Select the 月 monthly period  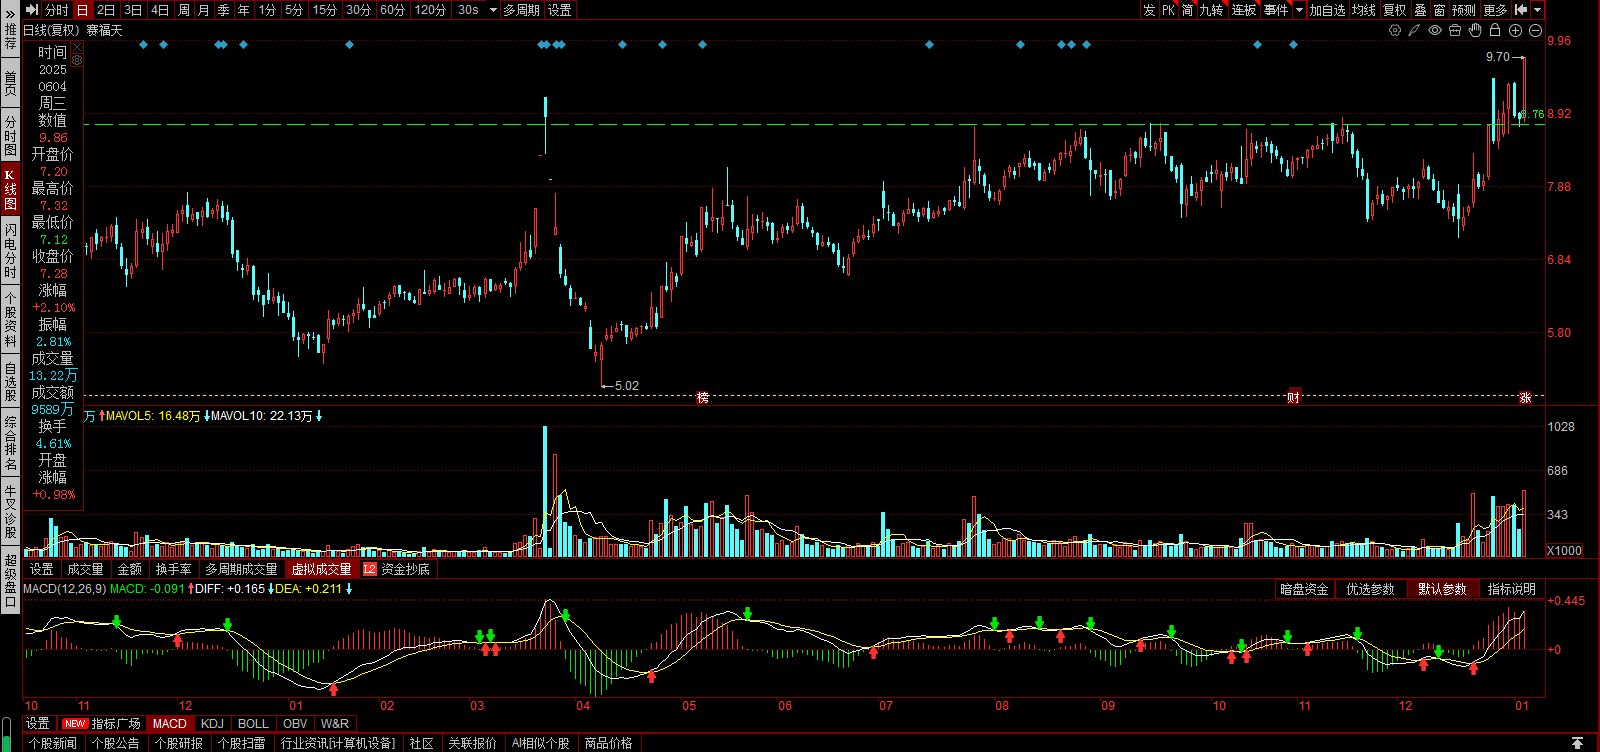(204, 10)
